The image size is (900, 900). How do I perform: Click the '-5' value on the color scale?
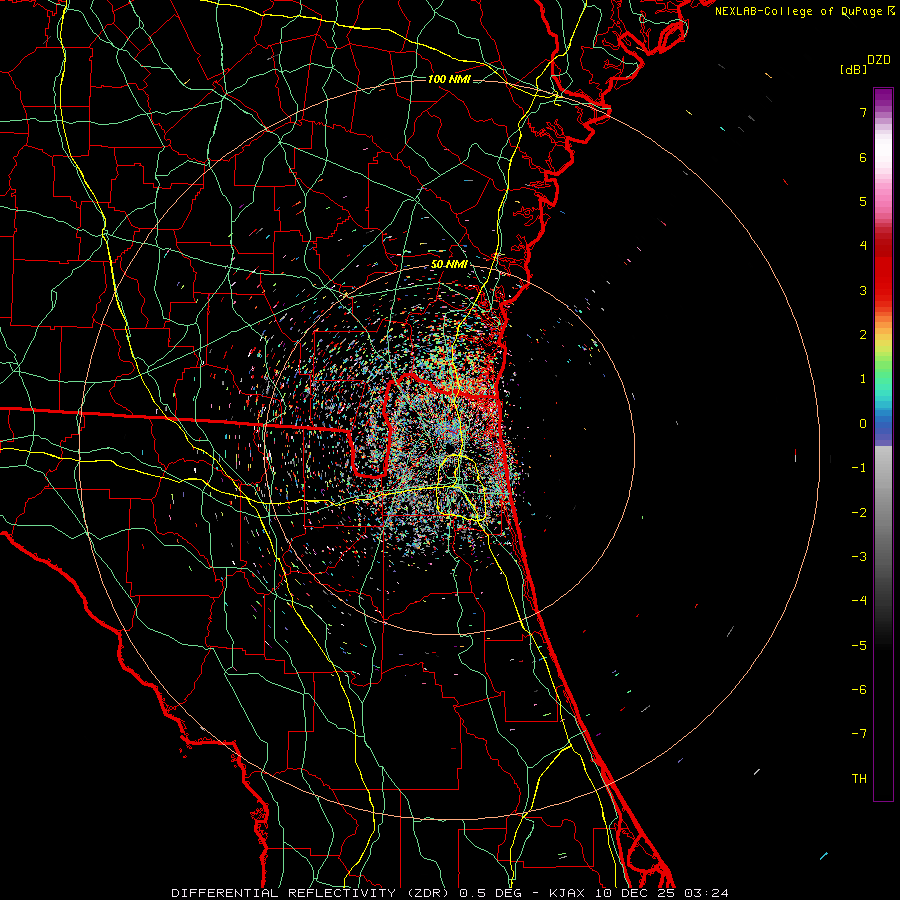[x=859, y=645]
